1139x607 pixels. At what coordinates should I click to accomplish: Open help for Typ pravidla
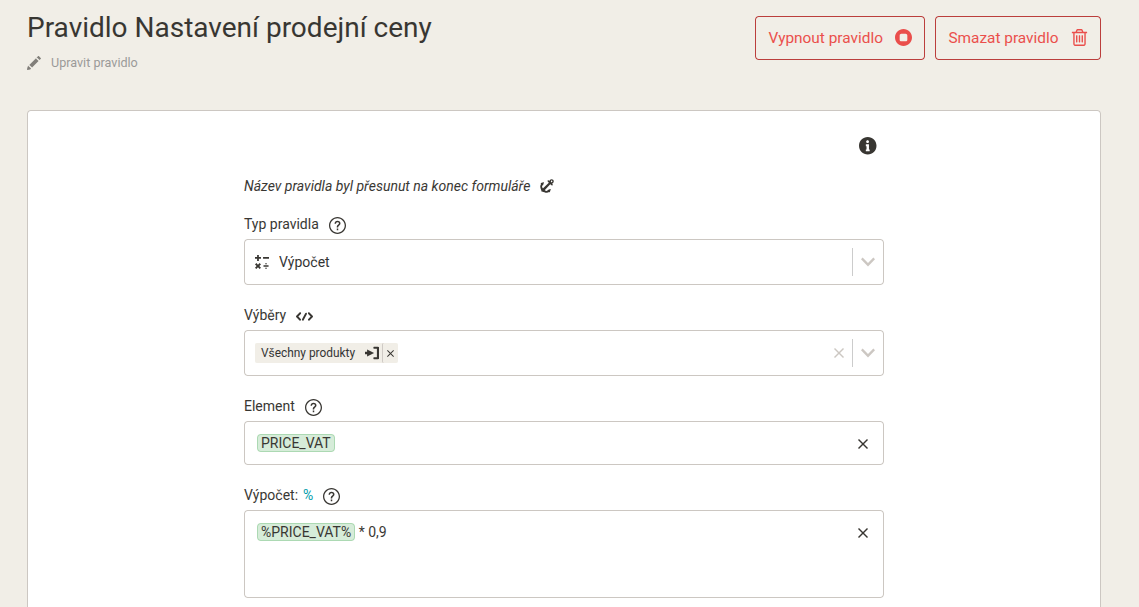click(337, 225)
